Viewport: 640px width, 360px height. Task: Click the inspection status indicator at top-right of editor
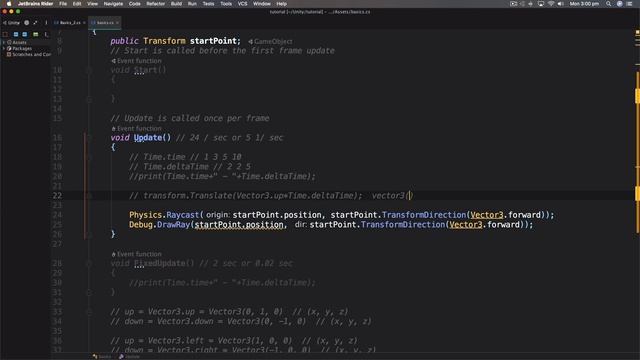click(x=637, y=32)
